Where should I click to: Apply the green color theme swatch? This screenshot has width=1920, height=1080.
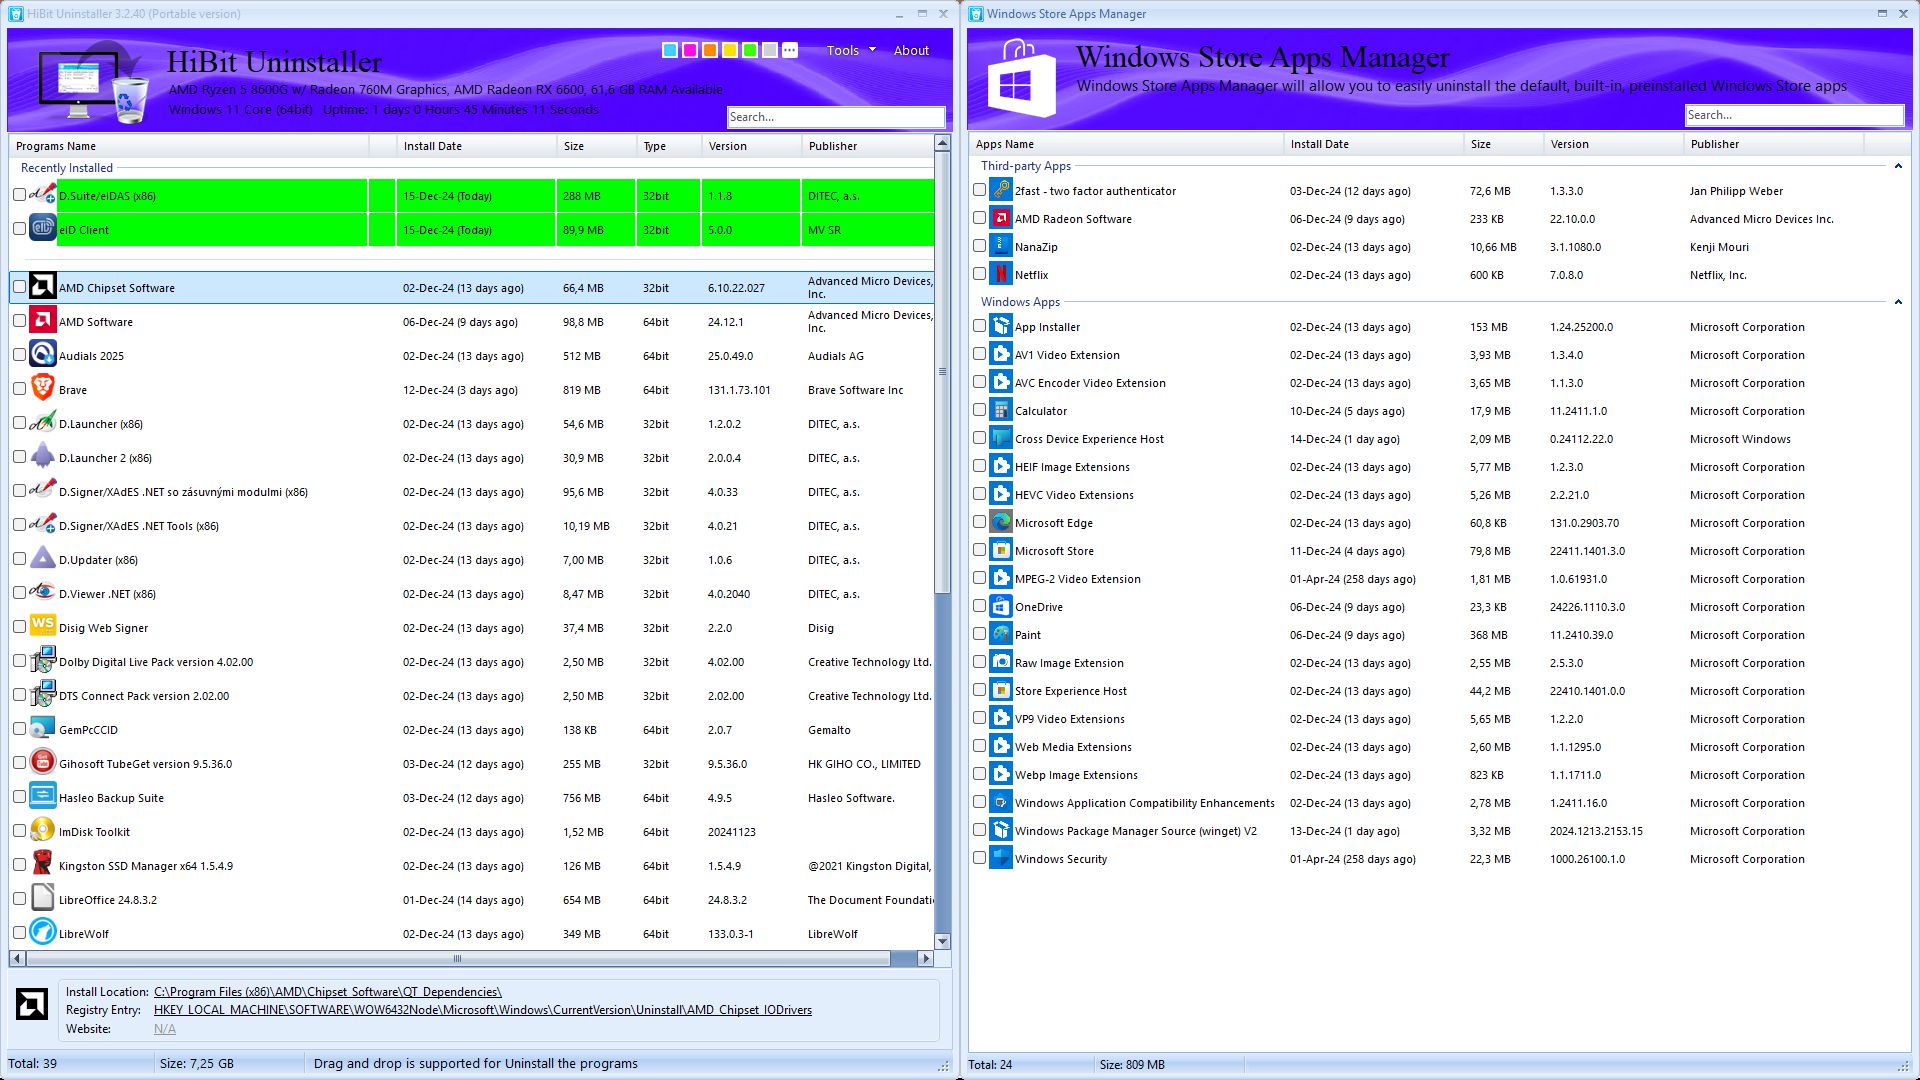[750, 50]
